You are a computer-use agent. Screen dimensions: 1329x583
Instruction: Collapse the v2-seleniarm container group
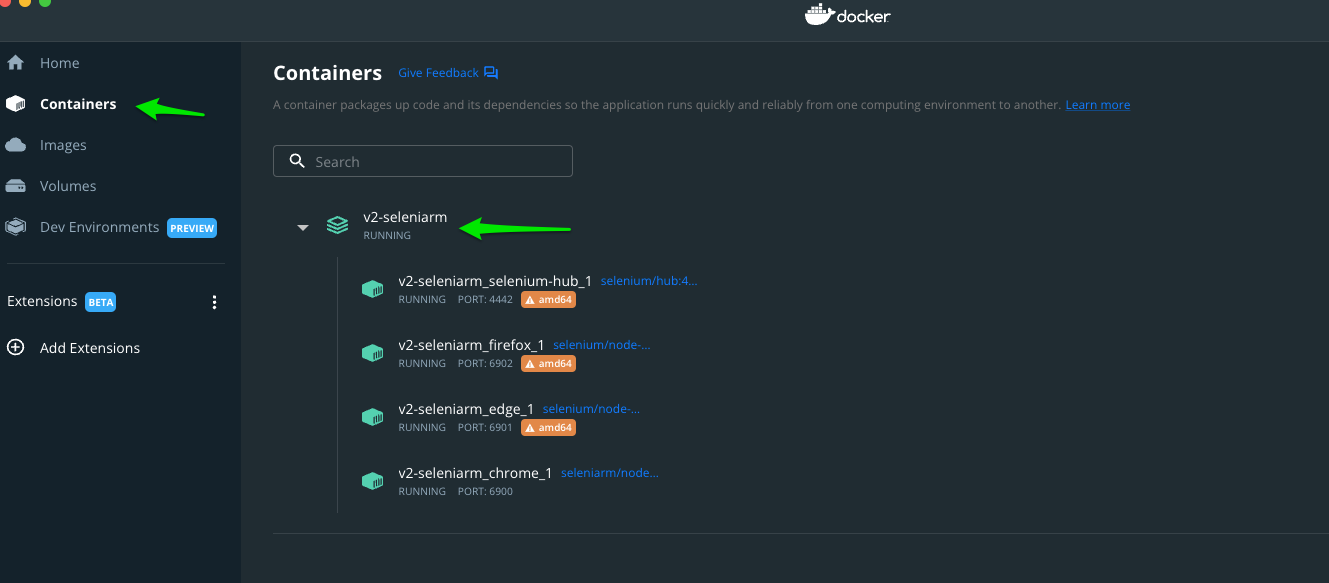[303, 228]
